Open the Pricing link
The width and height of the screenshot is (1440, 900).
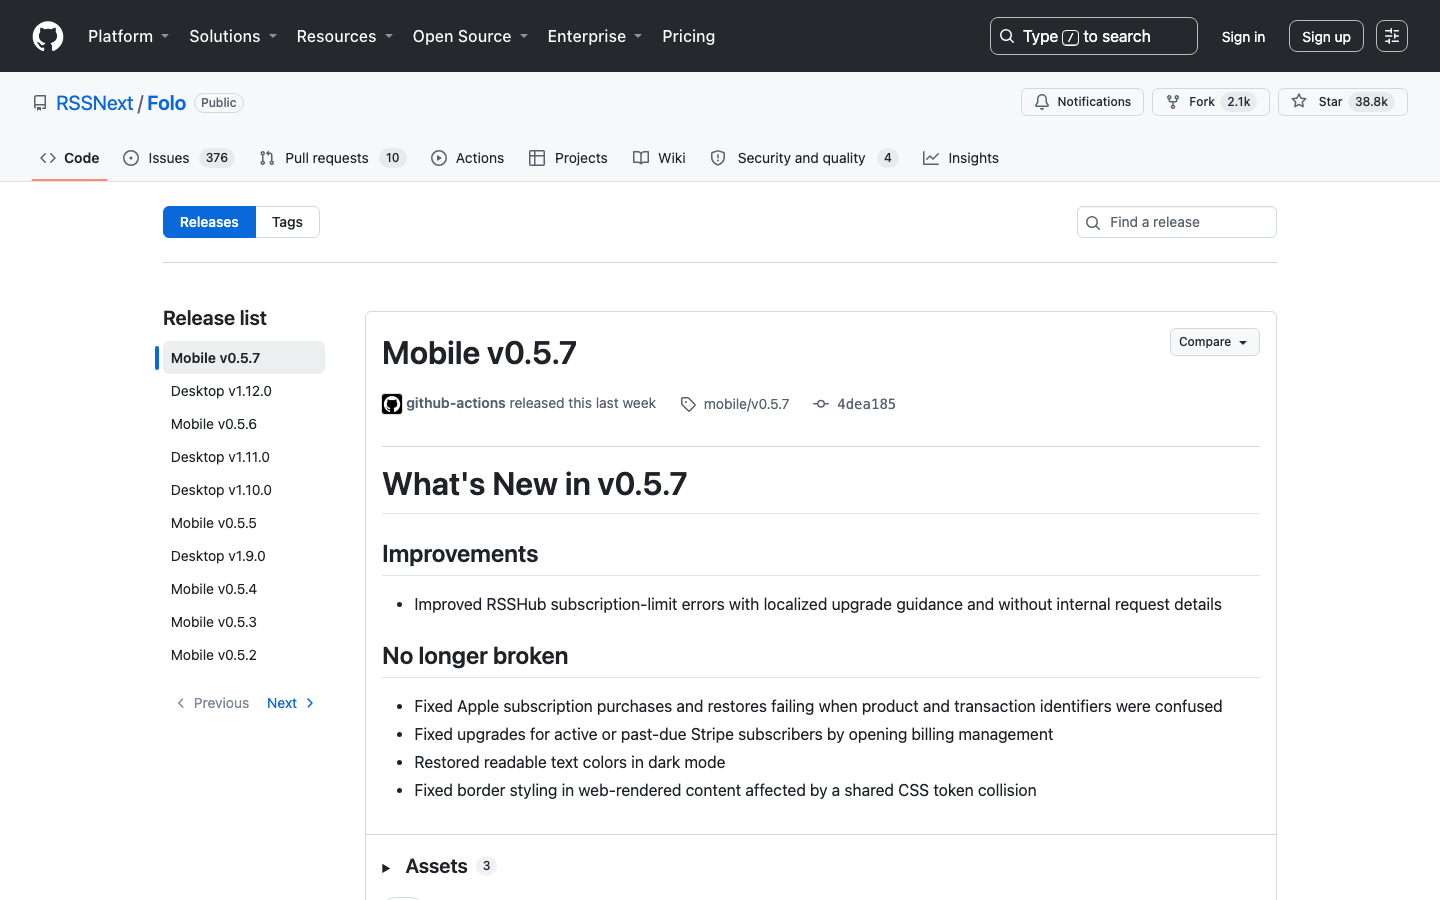click(x=688, y=36)
